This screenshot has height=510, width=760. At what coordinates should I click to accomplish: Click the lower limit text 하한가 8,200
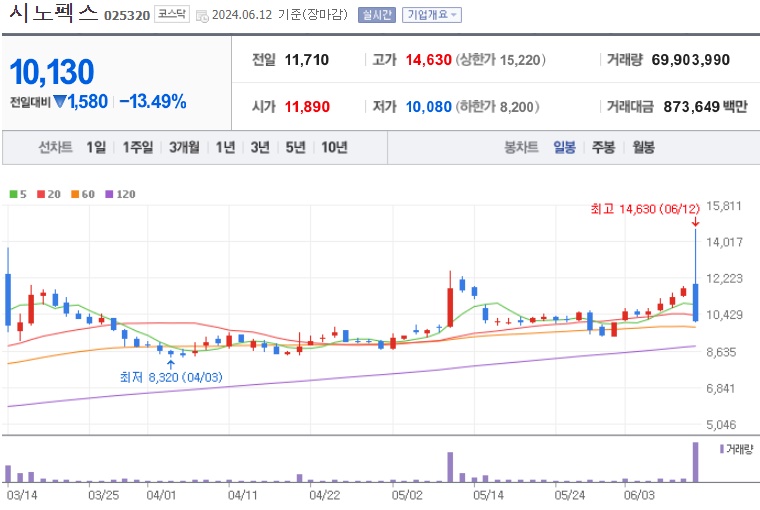(x=499, y=106)
